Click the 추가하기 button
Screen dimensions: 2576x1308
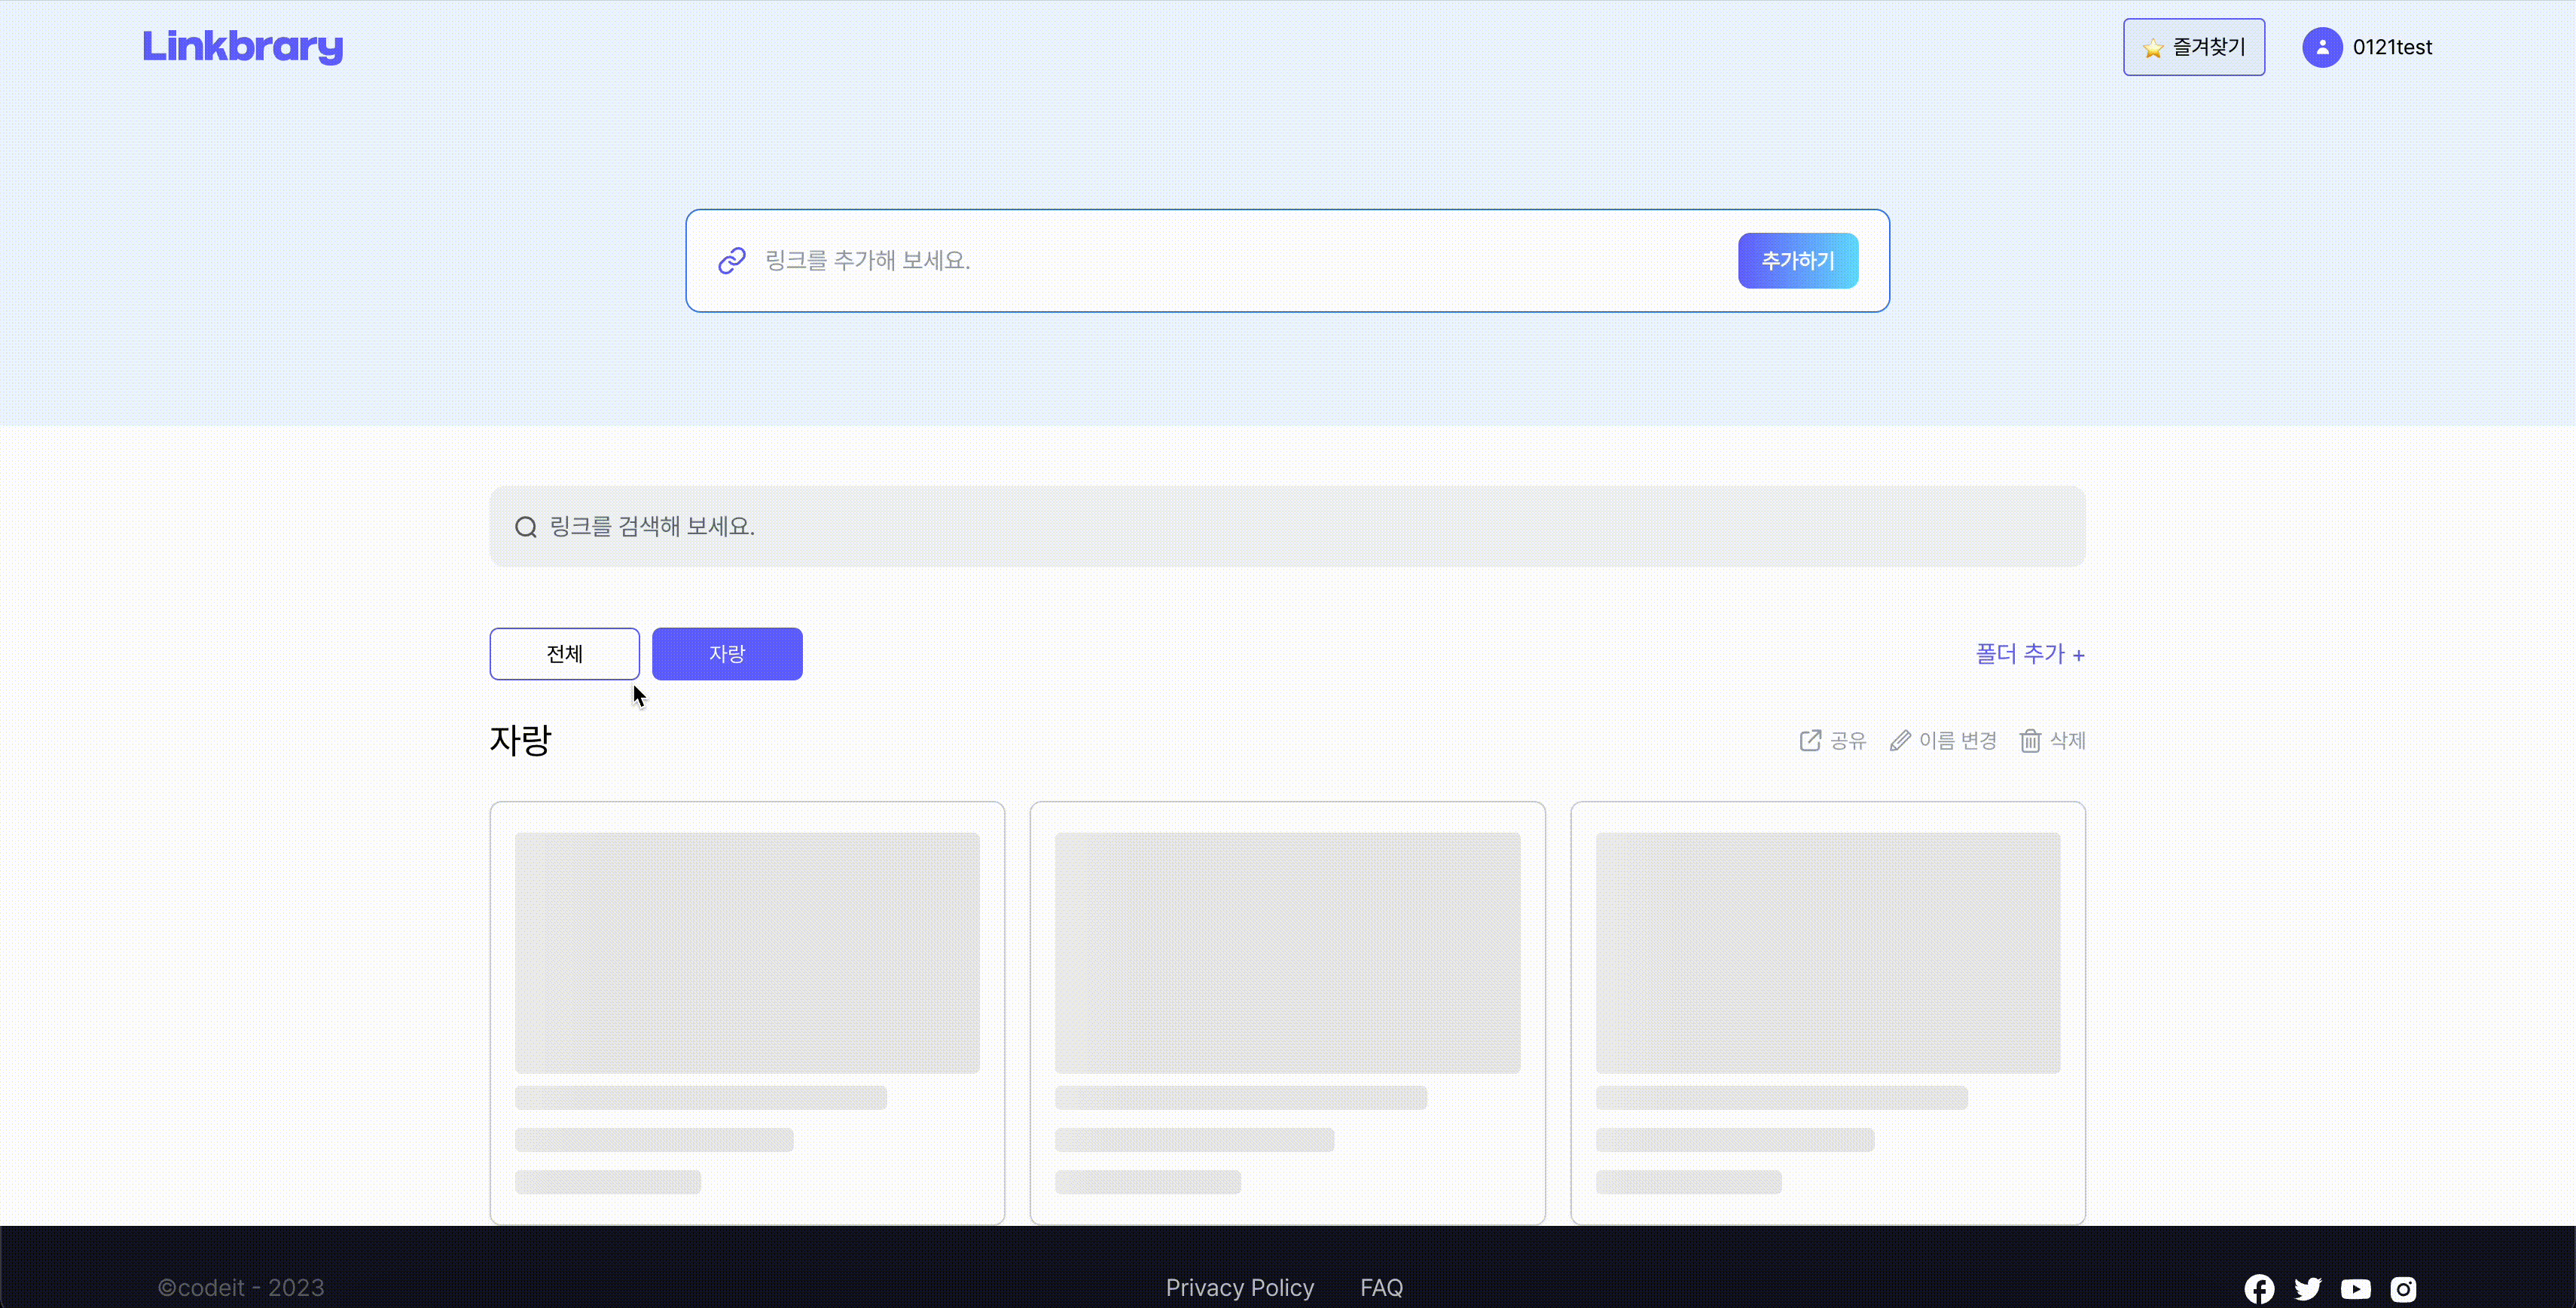tap(1798, 261)
